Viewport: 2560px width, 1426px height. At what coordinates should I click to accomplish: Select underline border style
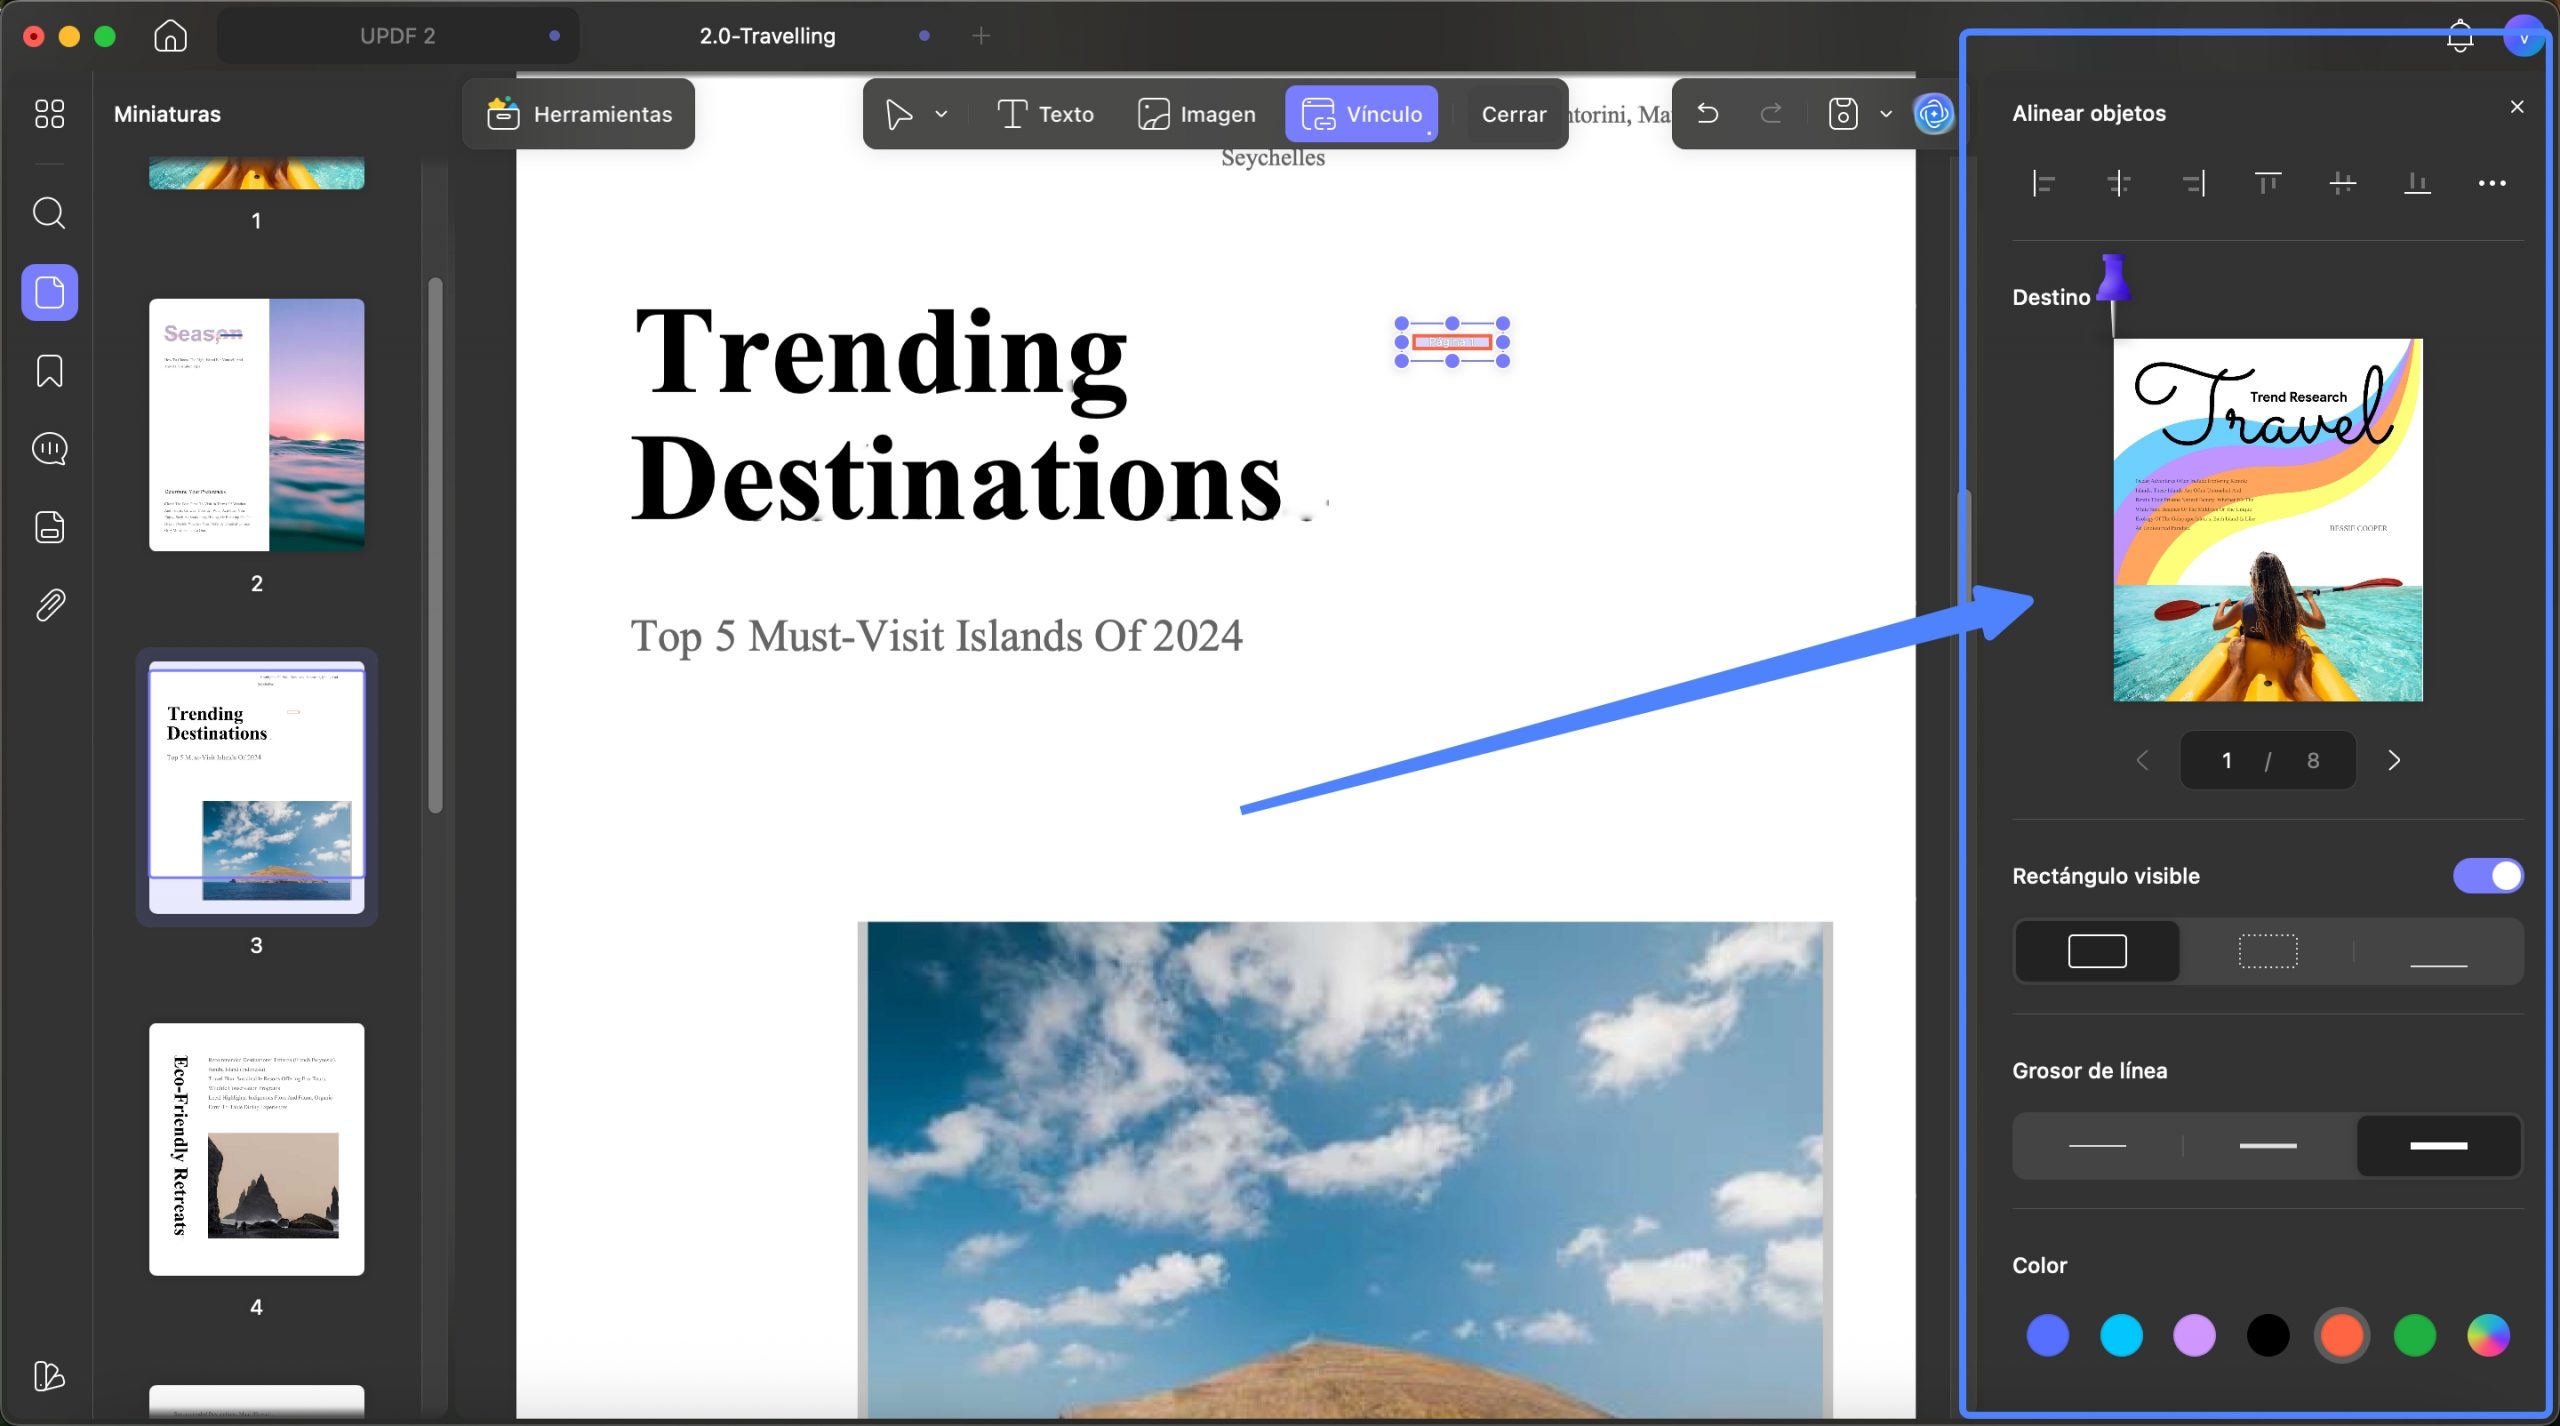tap(2439, 951)
